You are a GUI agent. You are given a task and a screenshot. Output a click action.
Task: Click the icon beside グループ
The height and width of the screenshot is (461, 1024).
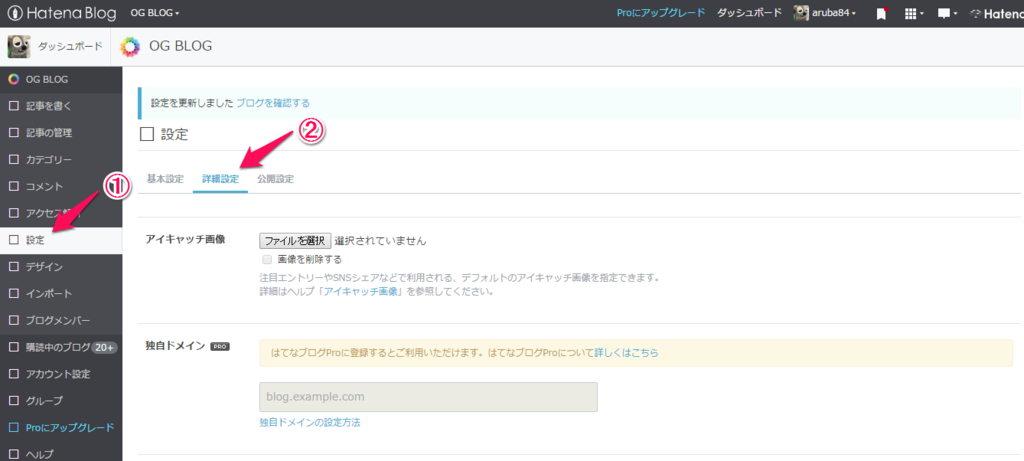(13, 401)
